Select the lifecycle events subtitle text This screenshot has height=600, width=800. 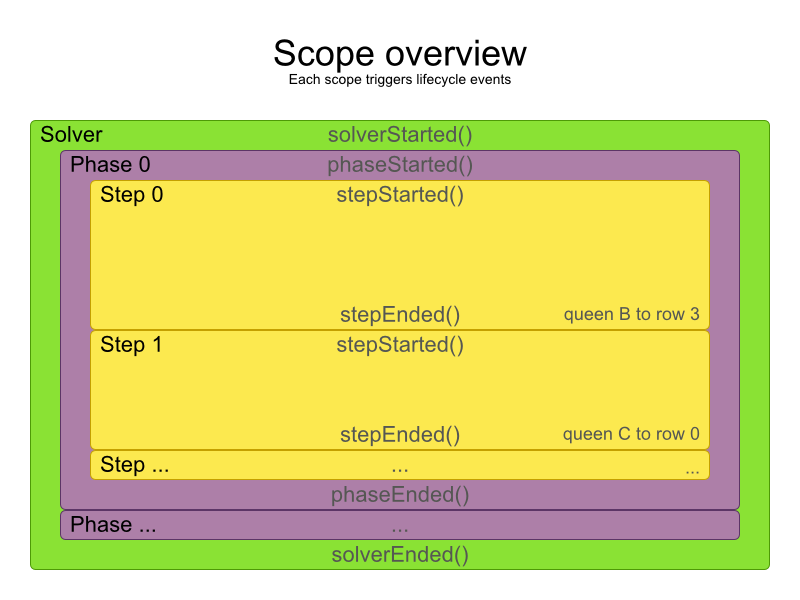point(400,80)
